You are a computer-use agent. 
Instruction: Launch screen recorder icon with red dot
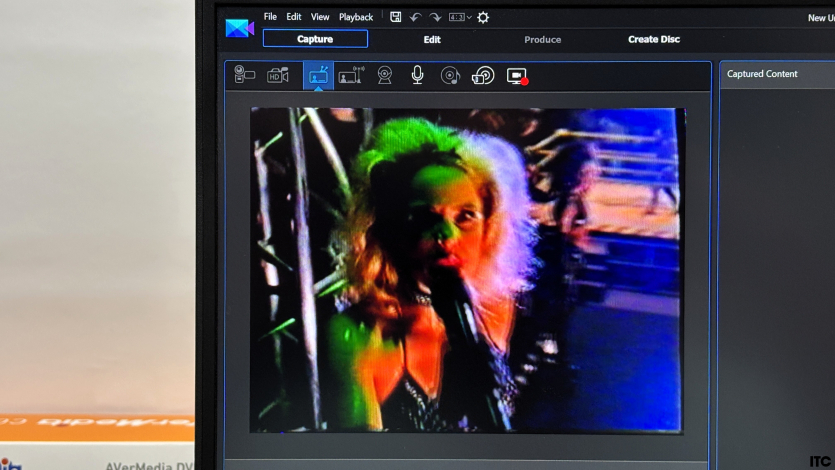pyautogui.click(x=517, y=76)
